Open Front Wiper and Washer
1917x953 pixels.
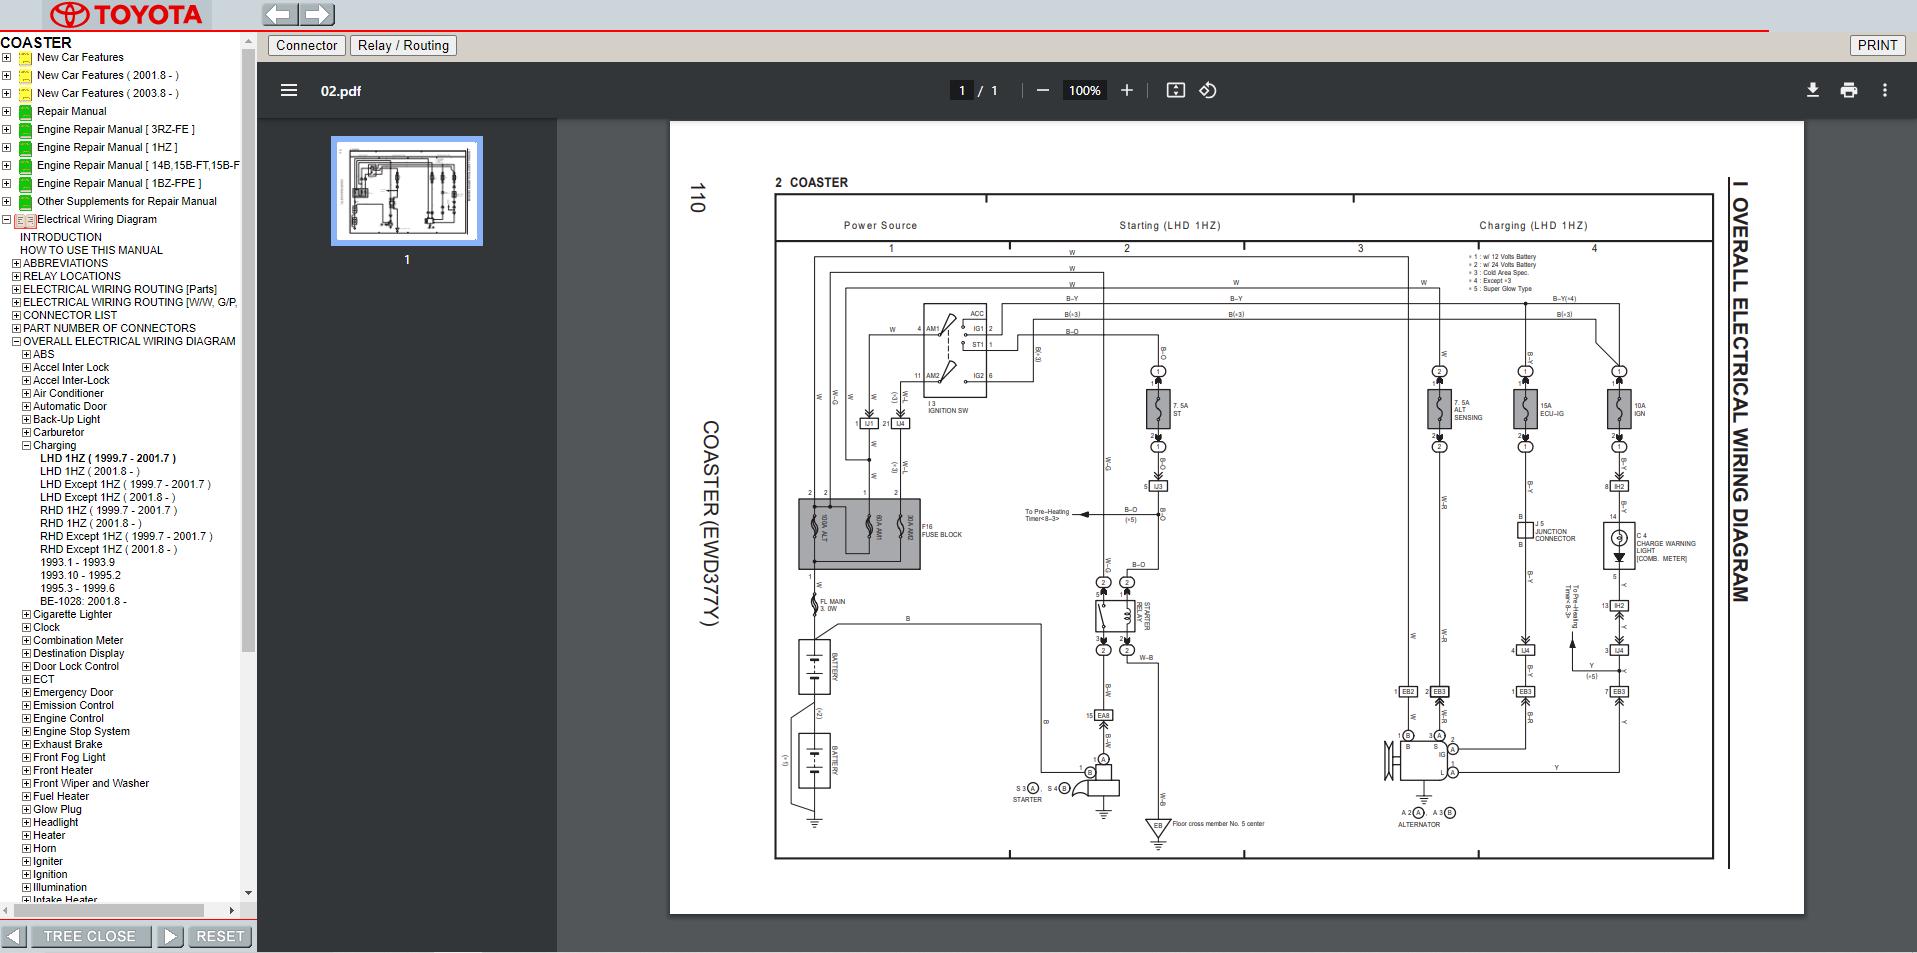(x=91, y=784)
